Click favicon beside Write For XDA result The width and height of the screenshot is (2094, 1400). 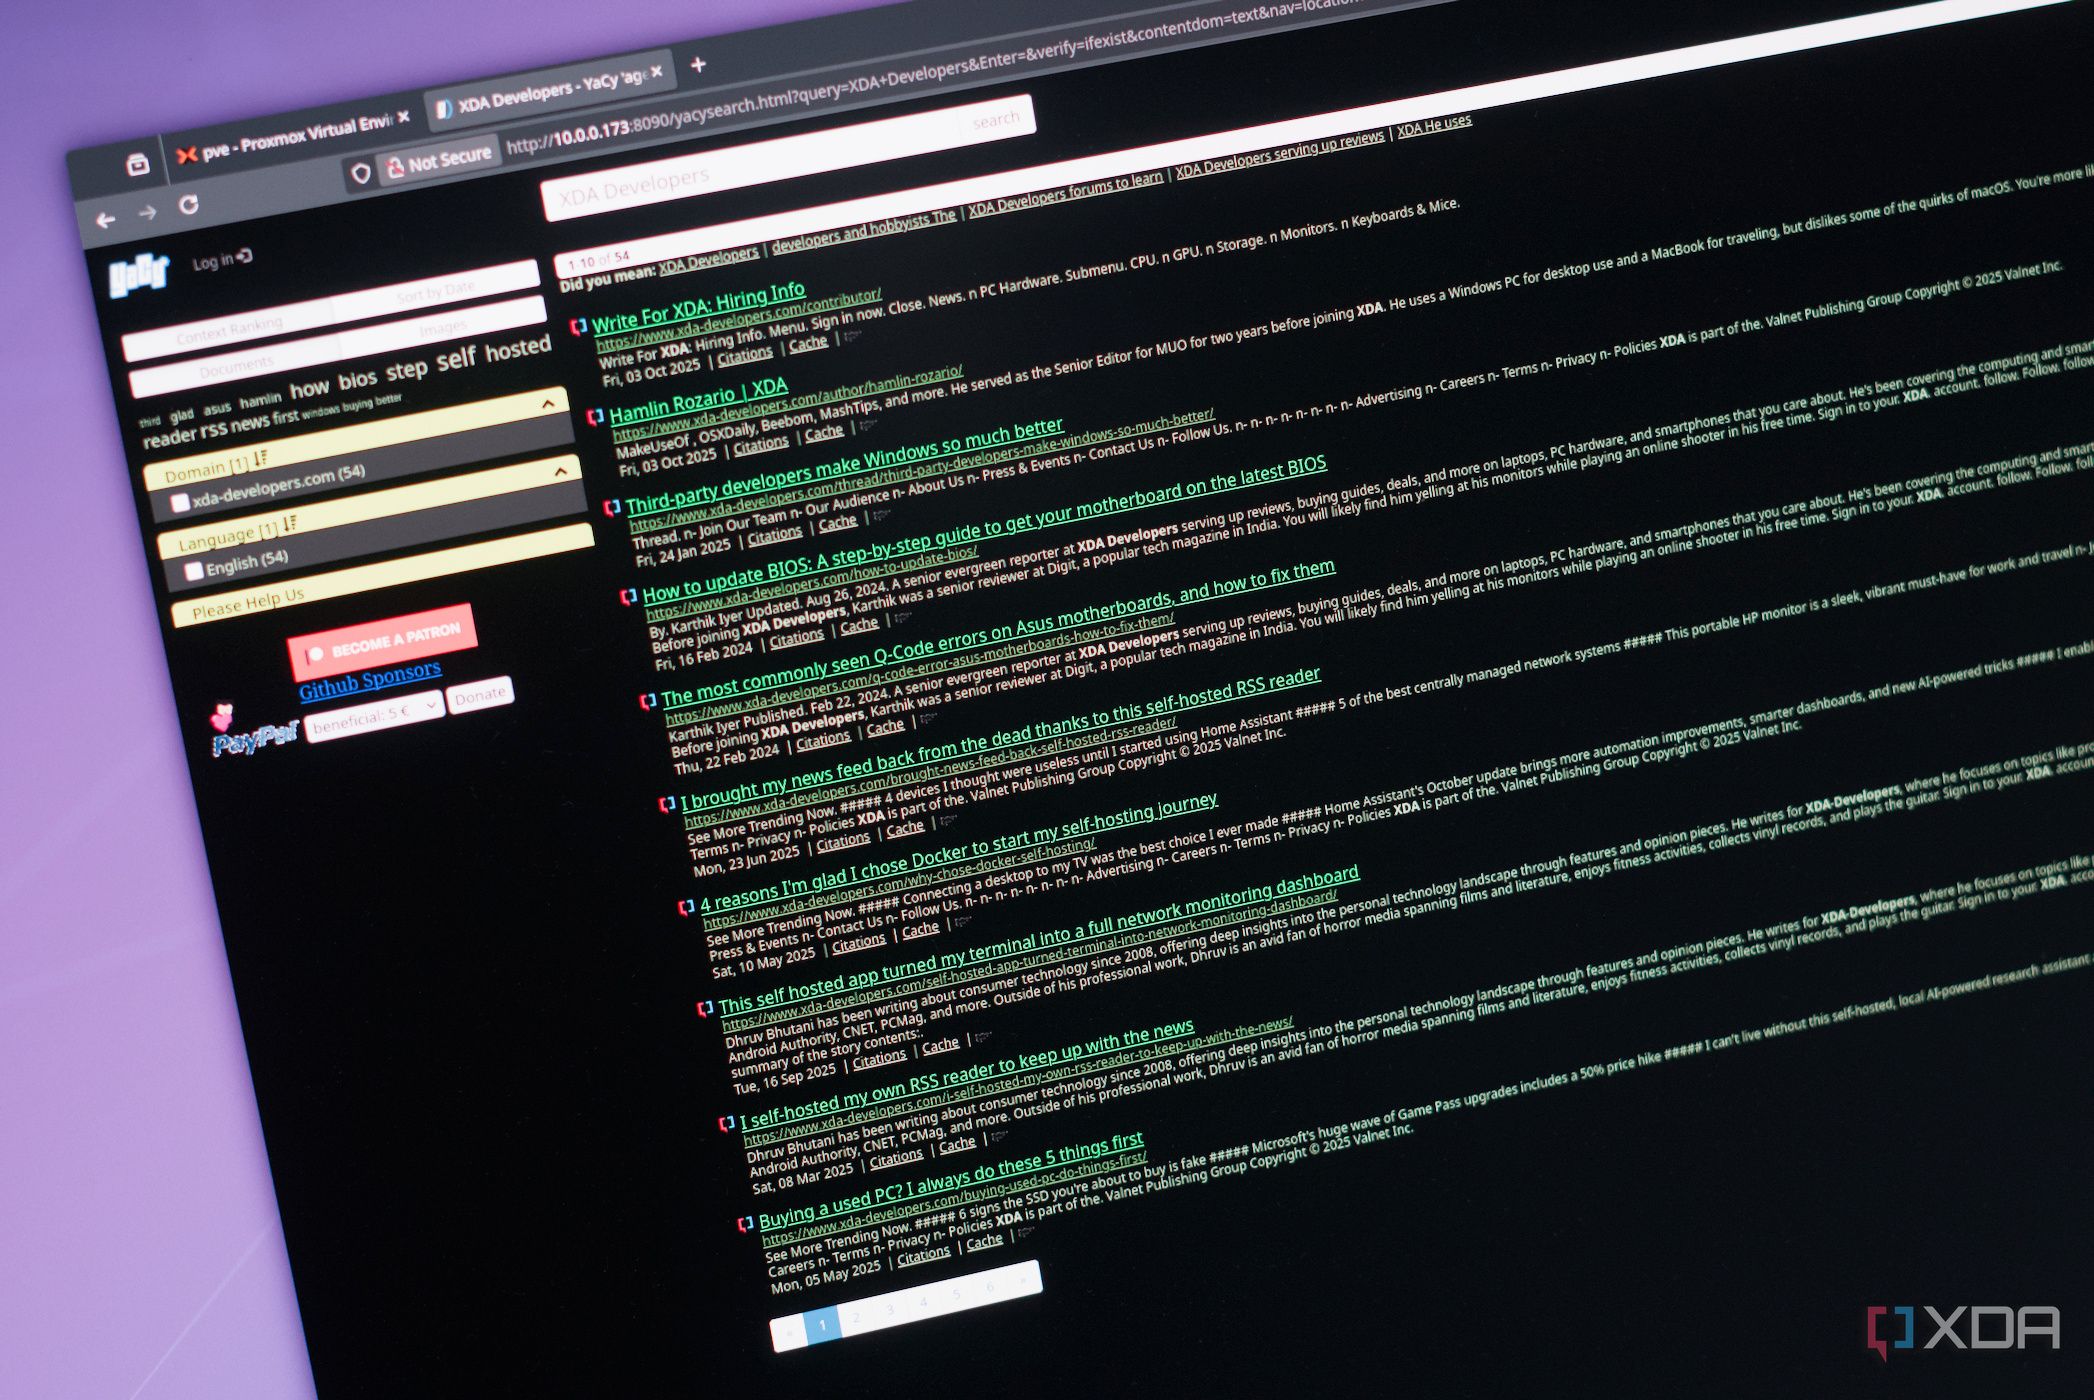point(578,326)
